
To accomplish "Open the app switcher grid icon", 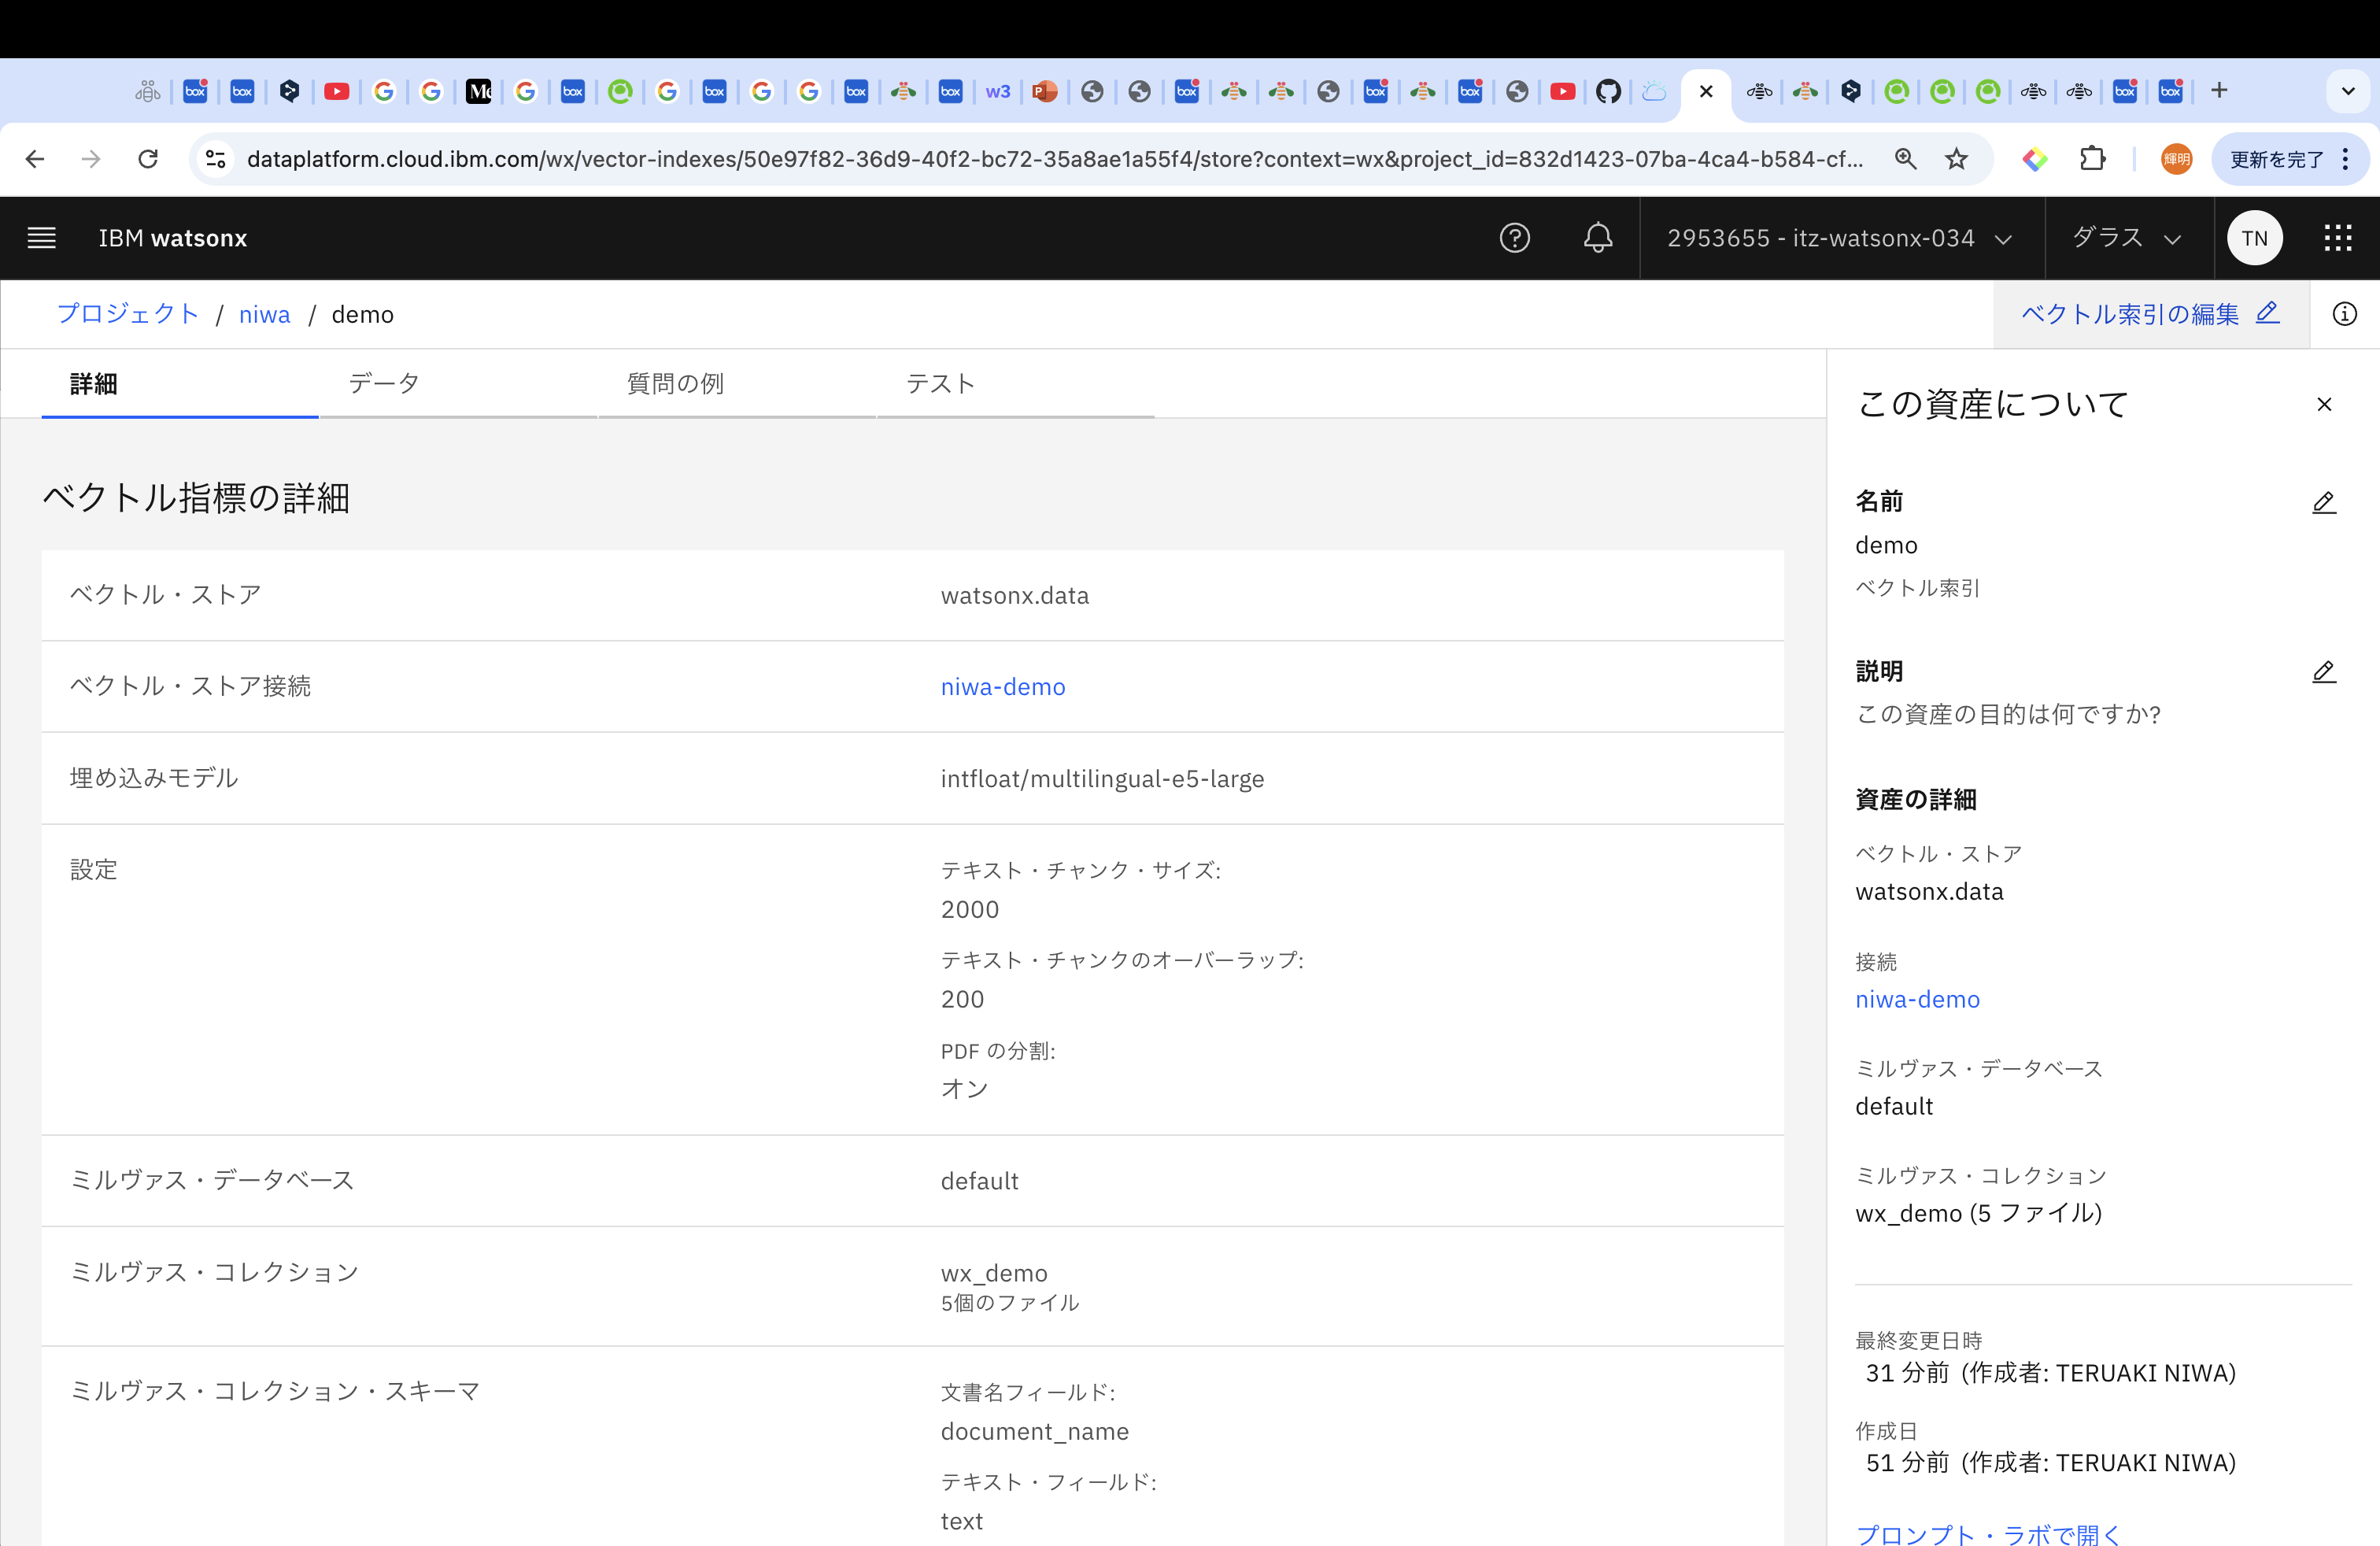I will click(2337, 238).
